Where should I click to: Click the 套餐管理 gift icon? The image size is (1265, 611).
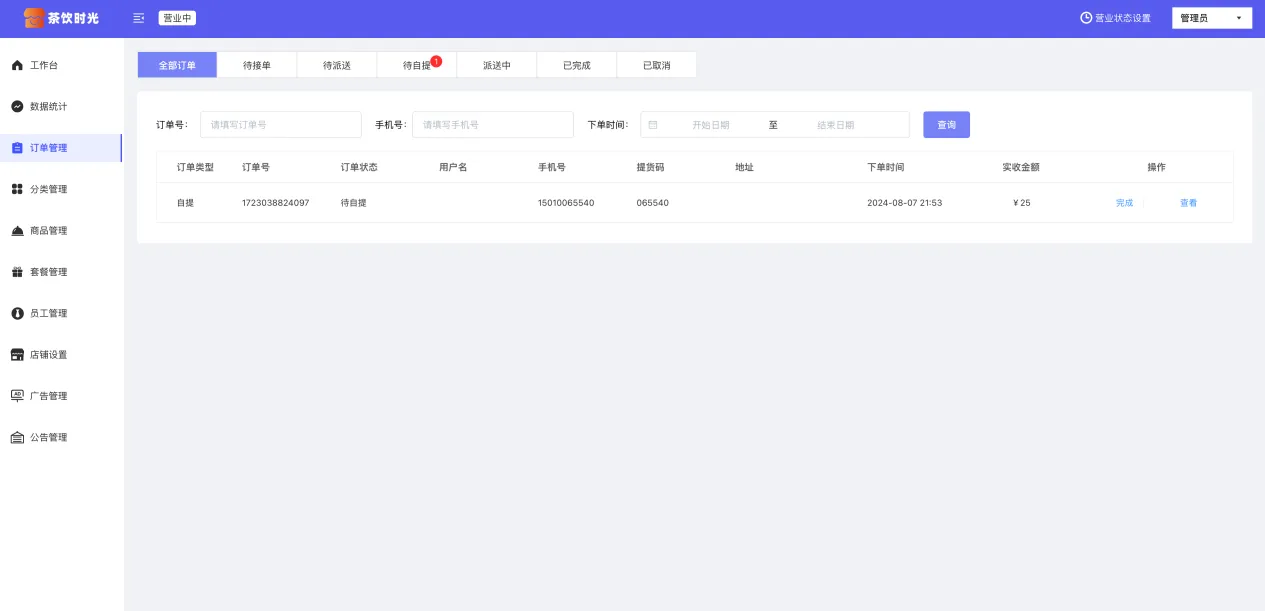(x=17, y=272)
